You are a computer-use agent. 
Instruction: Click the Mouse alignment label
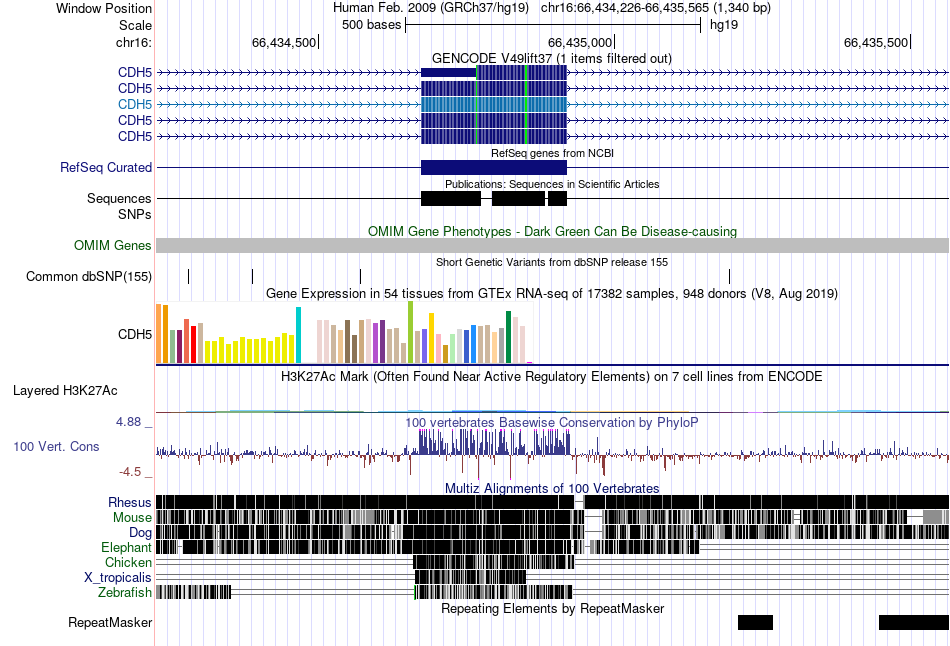[132, 518]
